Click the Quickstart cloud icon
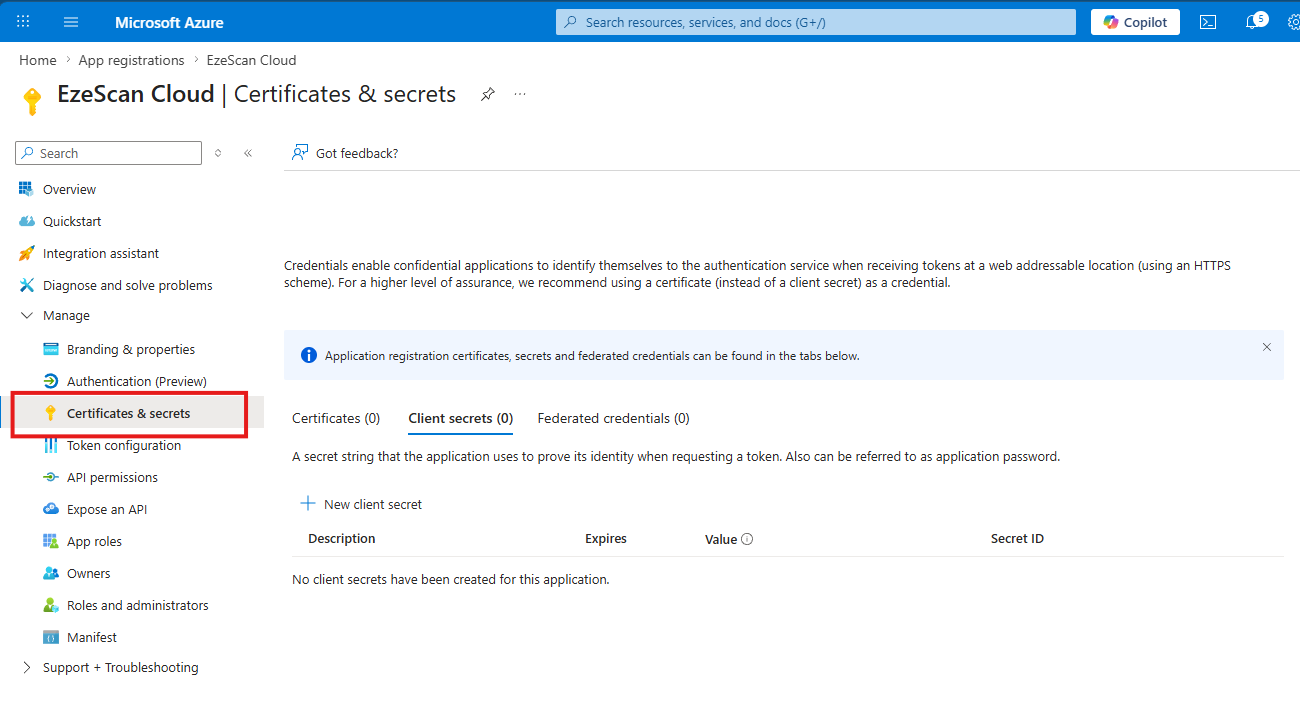 click(26, 221)
